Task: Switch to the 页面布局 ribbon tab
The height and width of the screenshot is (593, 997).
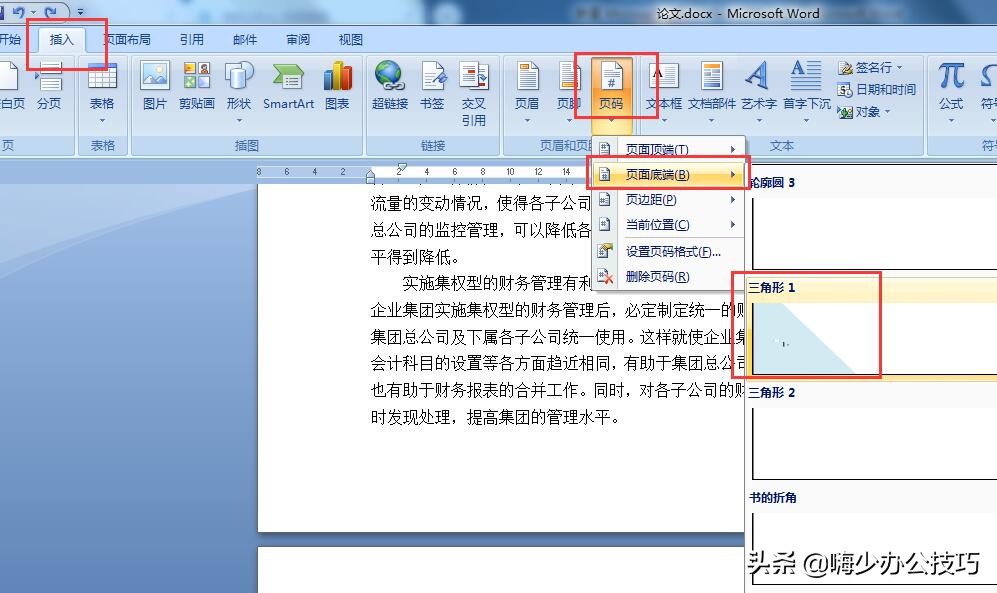Action: pos(128,39)
